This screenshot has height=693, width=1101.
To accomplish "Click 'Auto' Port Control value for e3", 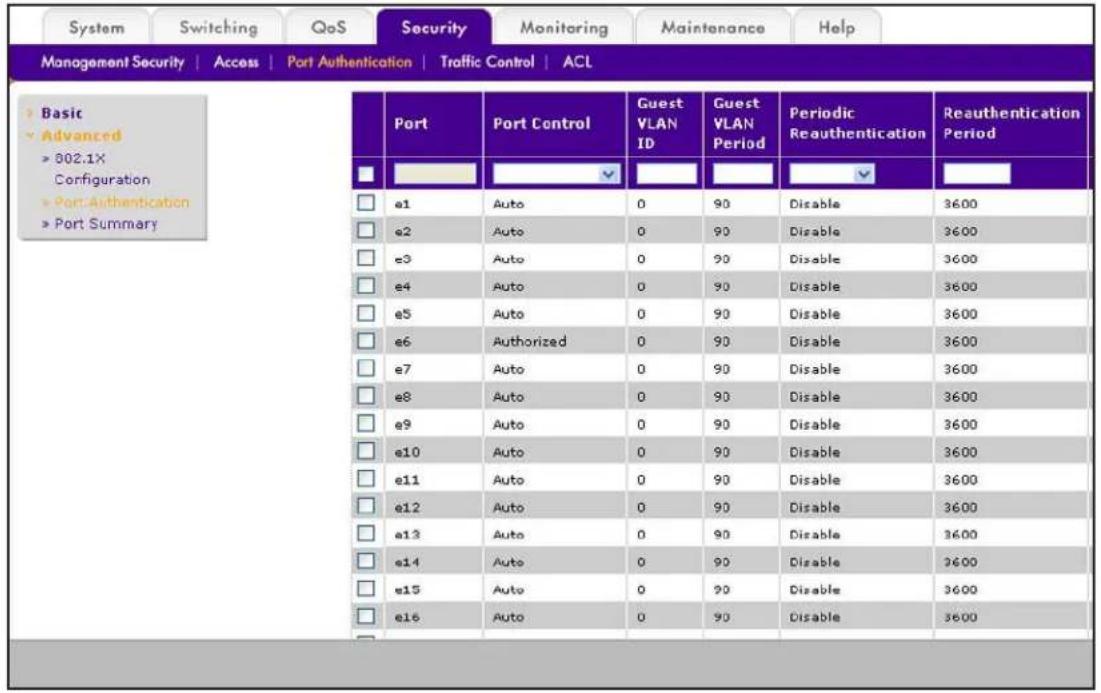I will pyautogui.click(x=508, y=259).
